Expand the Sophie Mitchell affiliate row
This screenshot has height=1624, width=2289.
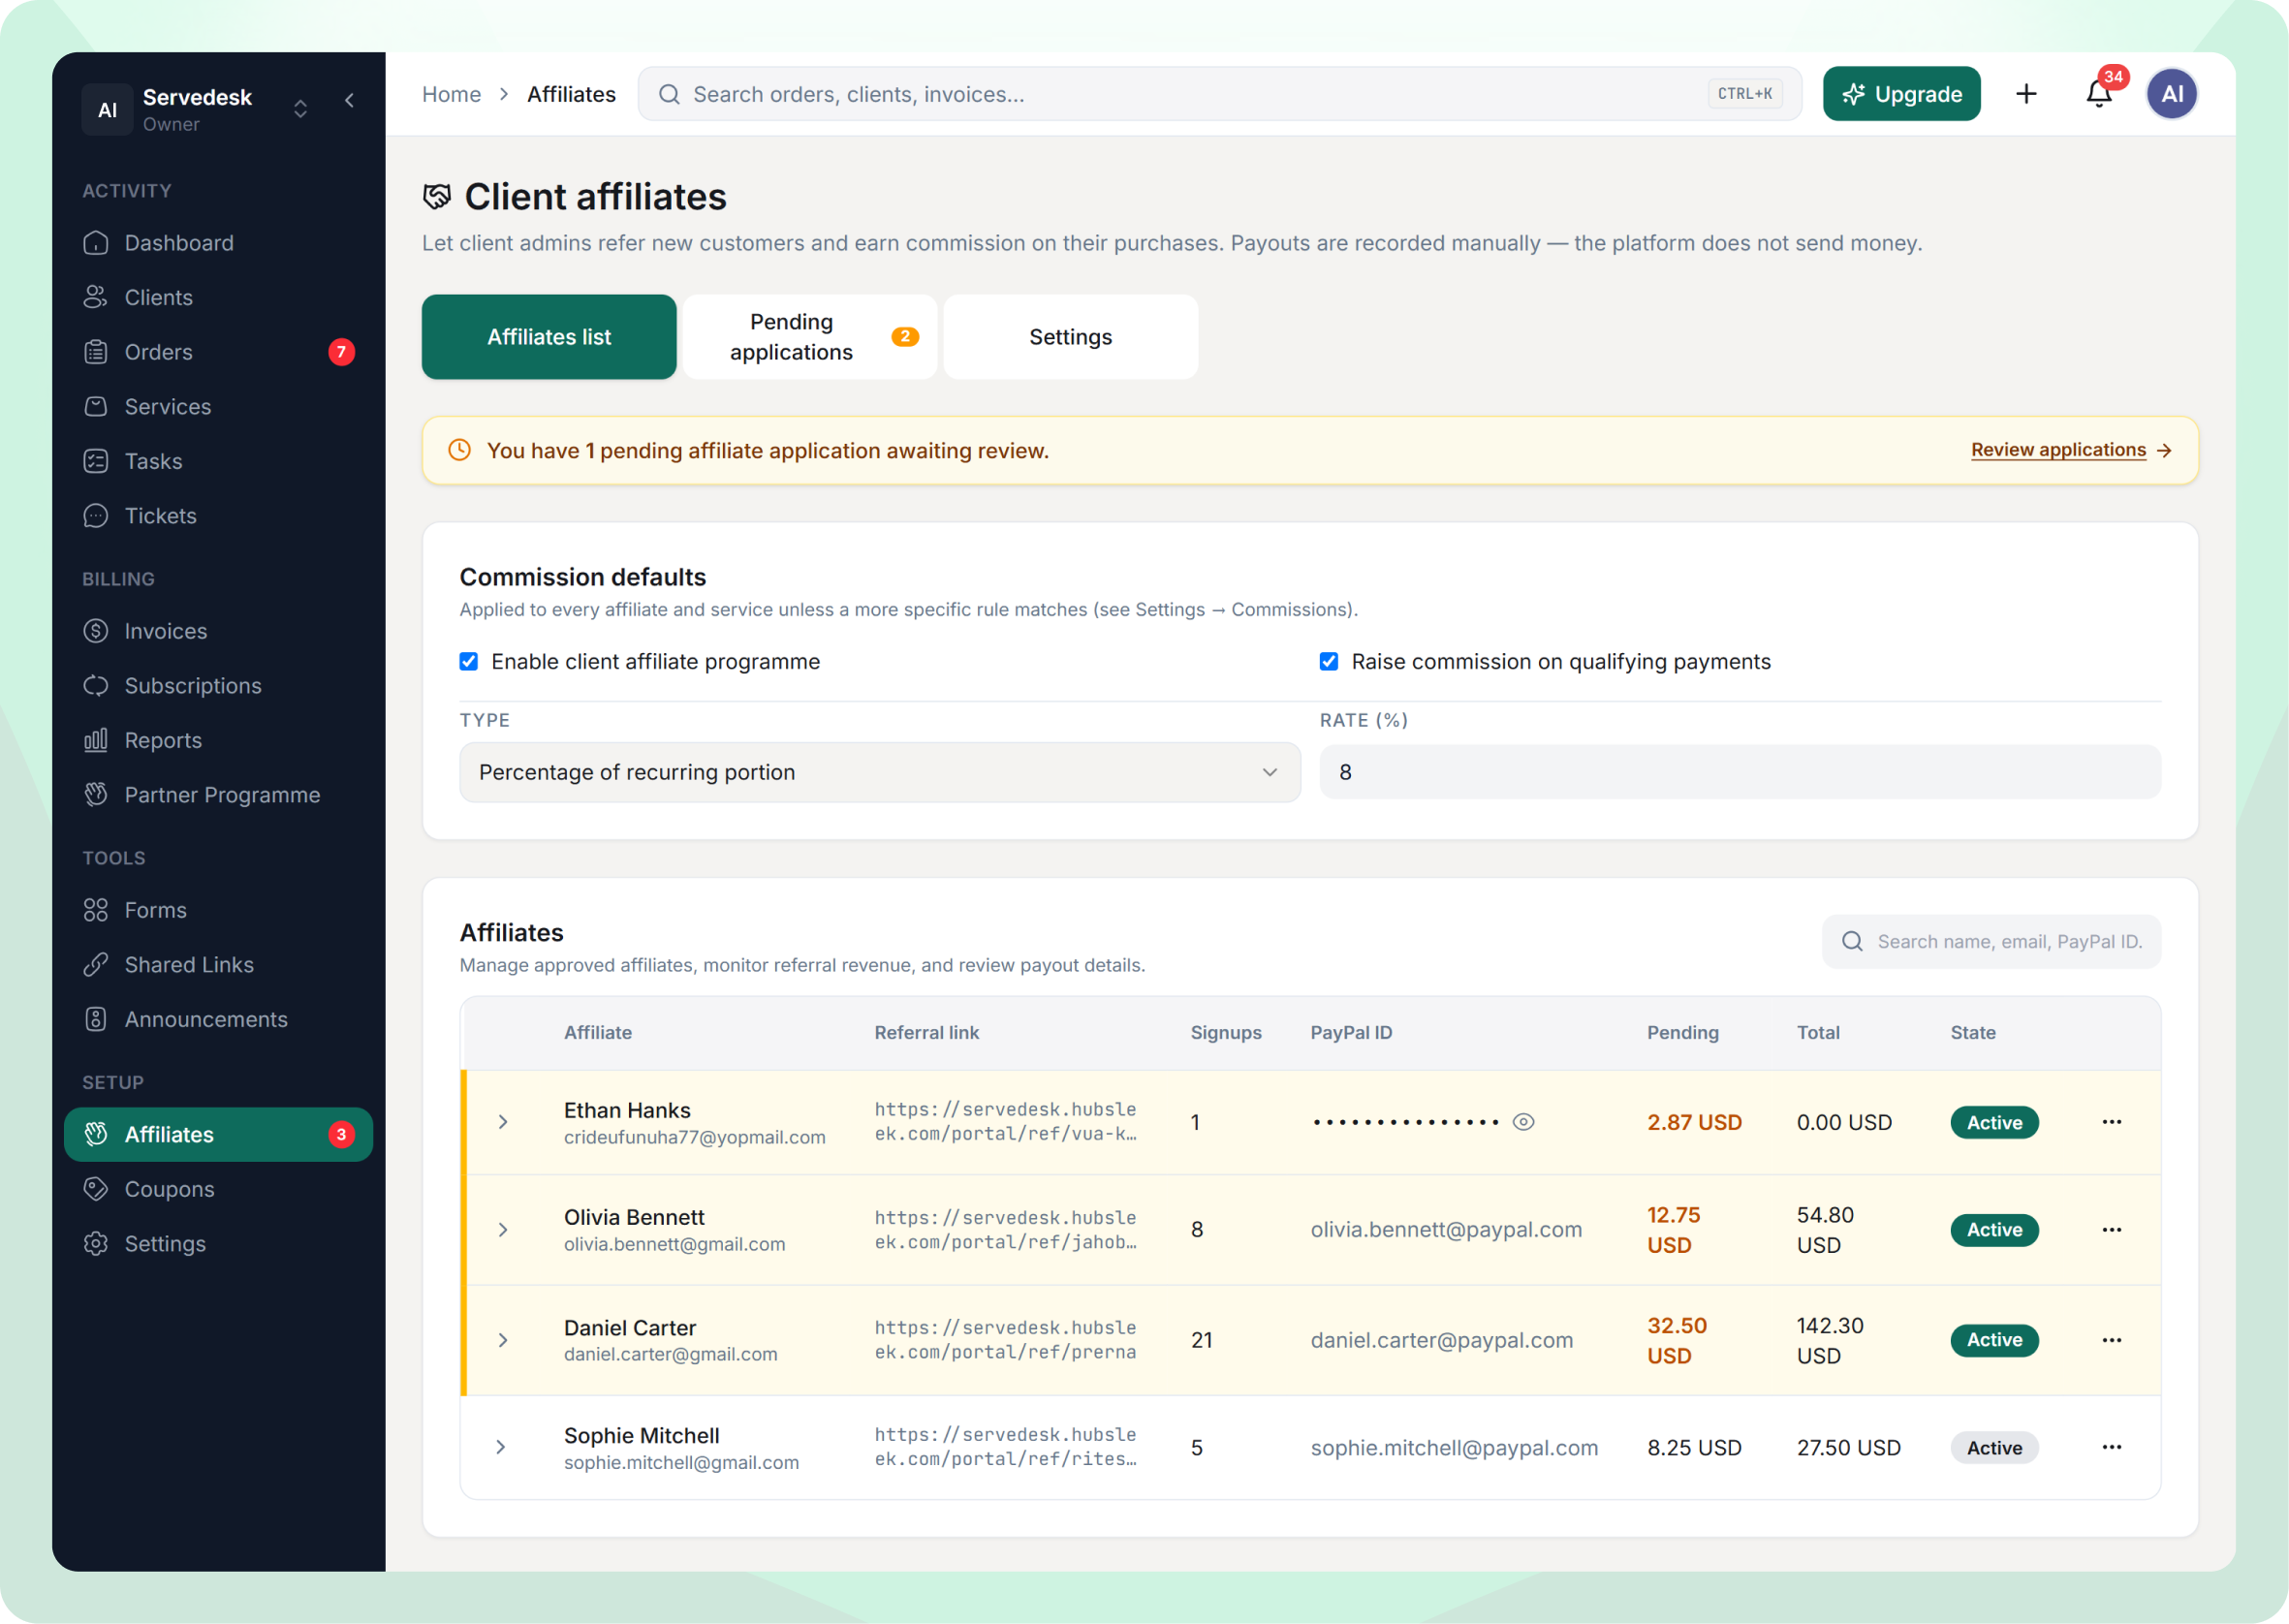click(501, 1447)
